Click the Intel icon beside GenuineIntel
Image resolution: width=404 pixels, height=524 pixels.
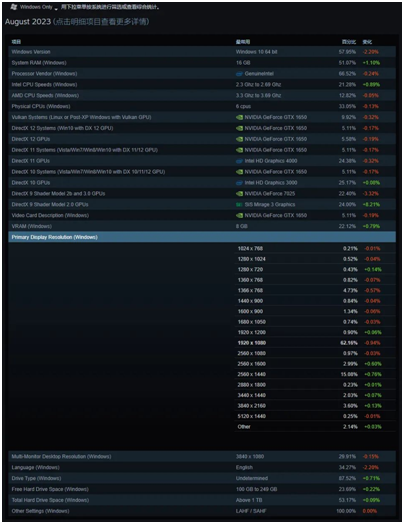tap(239, 74)
